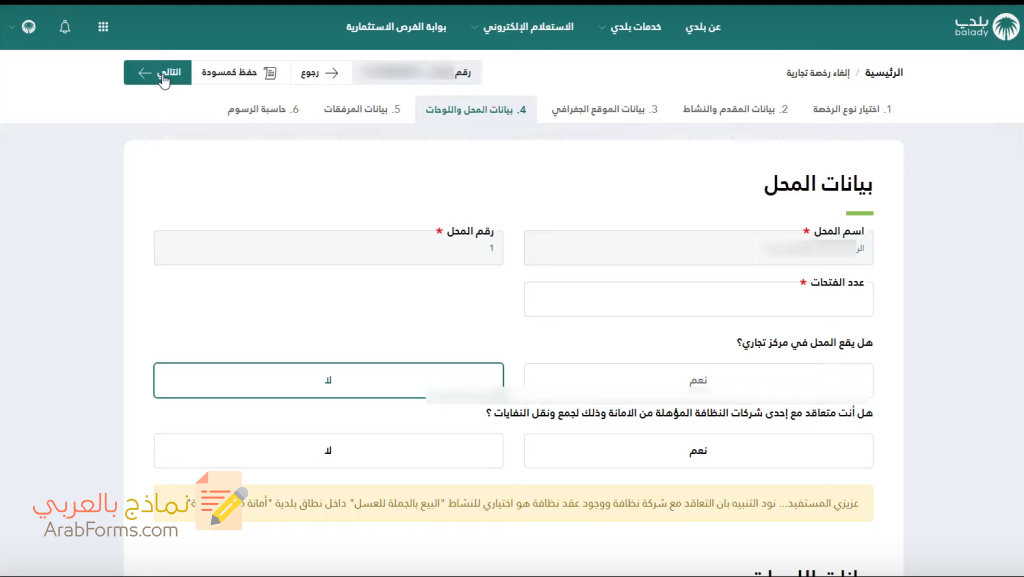This screenshot has height=577, width=1024.
Task: Switch to the بيانات المرفقات step tab
Action: point(360,109)
